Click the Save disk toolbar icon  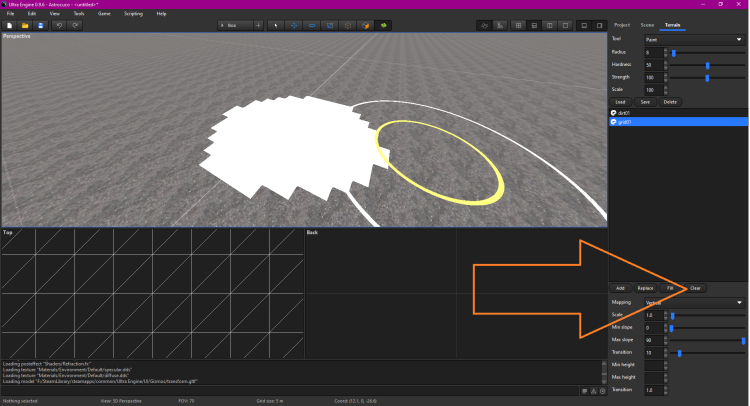pyautogui.click(x=40, y=24)
